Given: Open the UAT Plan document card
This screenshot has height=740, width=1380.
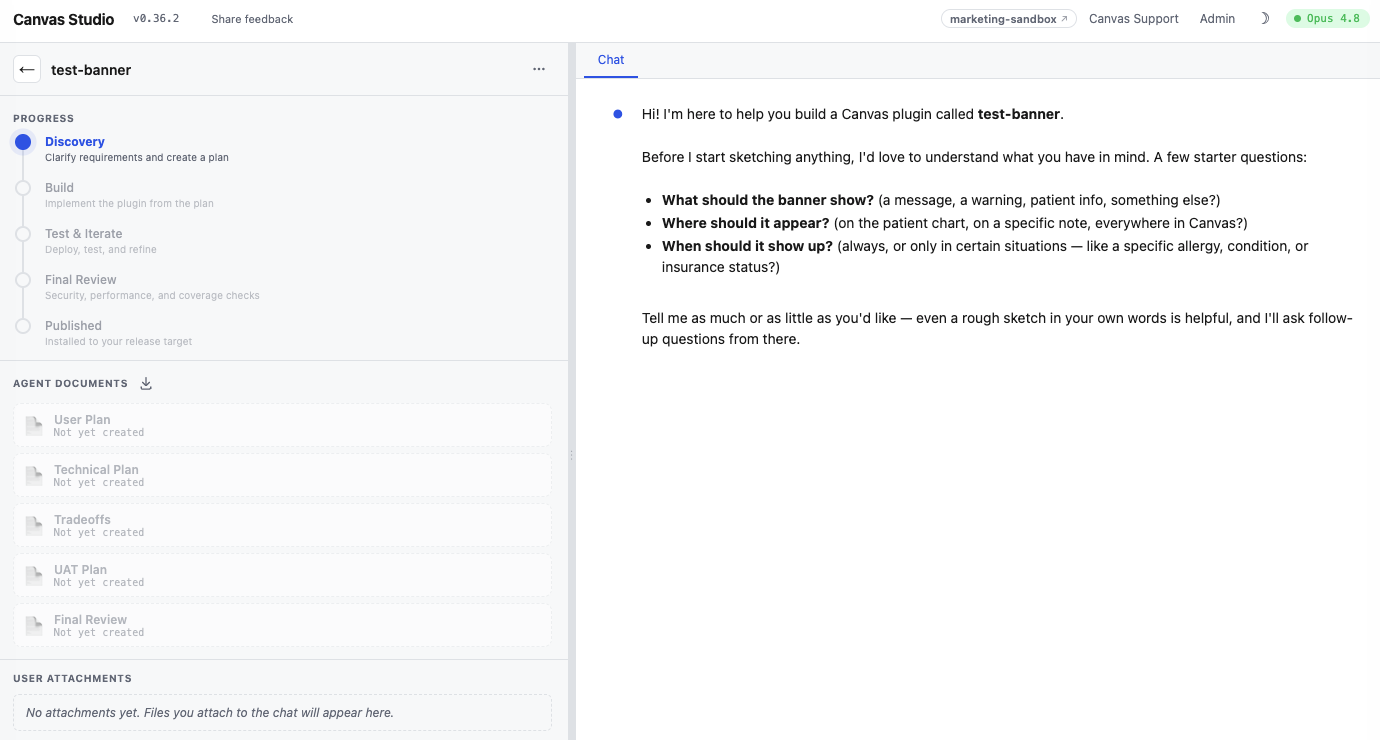Looking at the screenshot, I should [282, 575].
